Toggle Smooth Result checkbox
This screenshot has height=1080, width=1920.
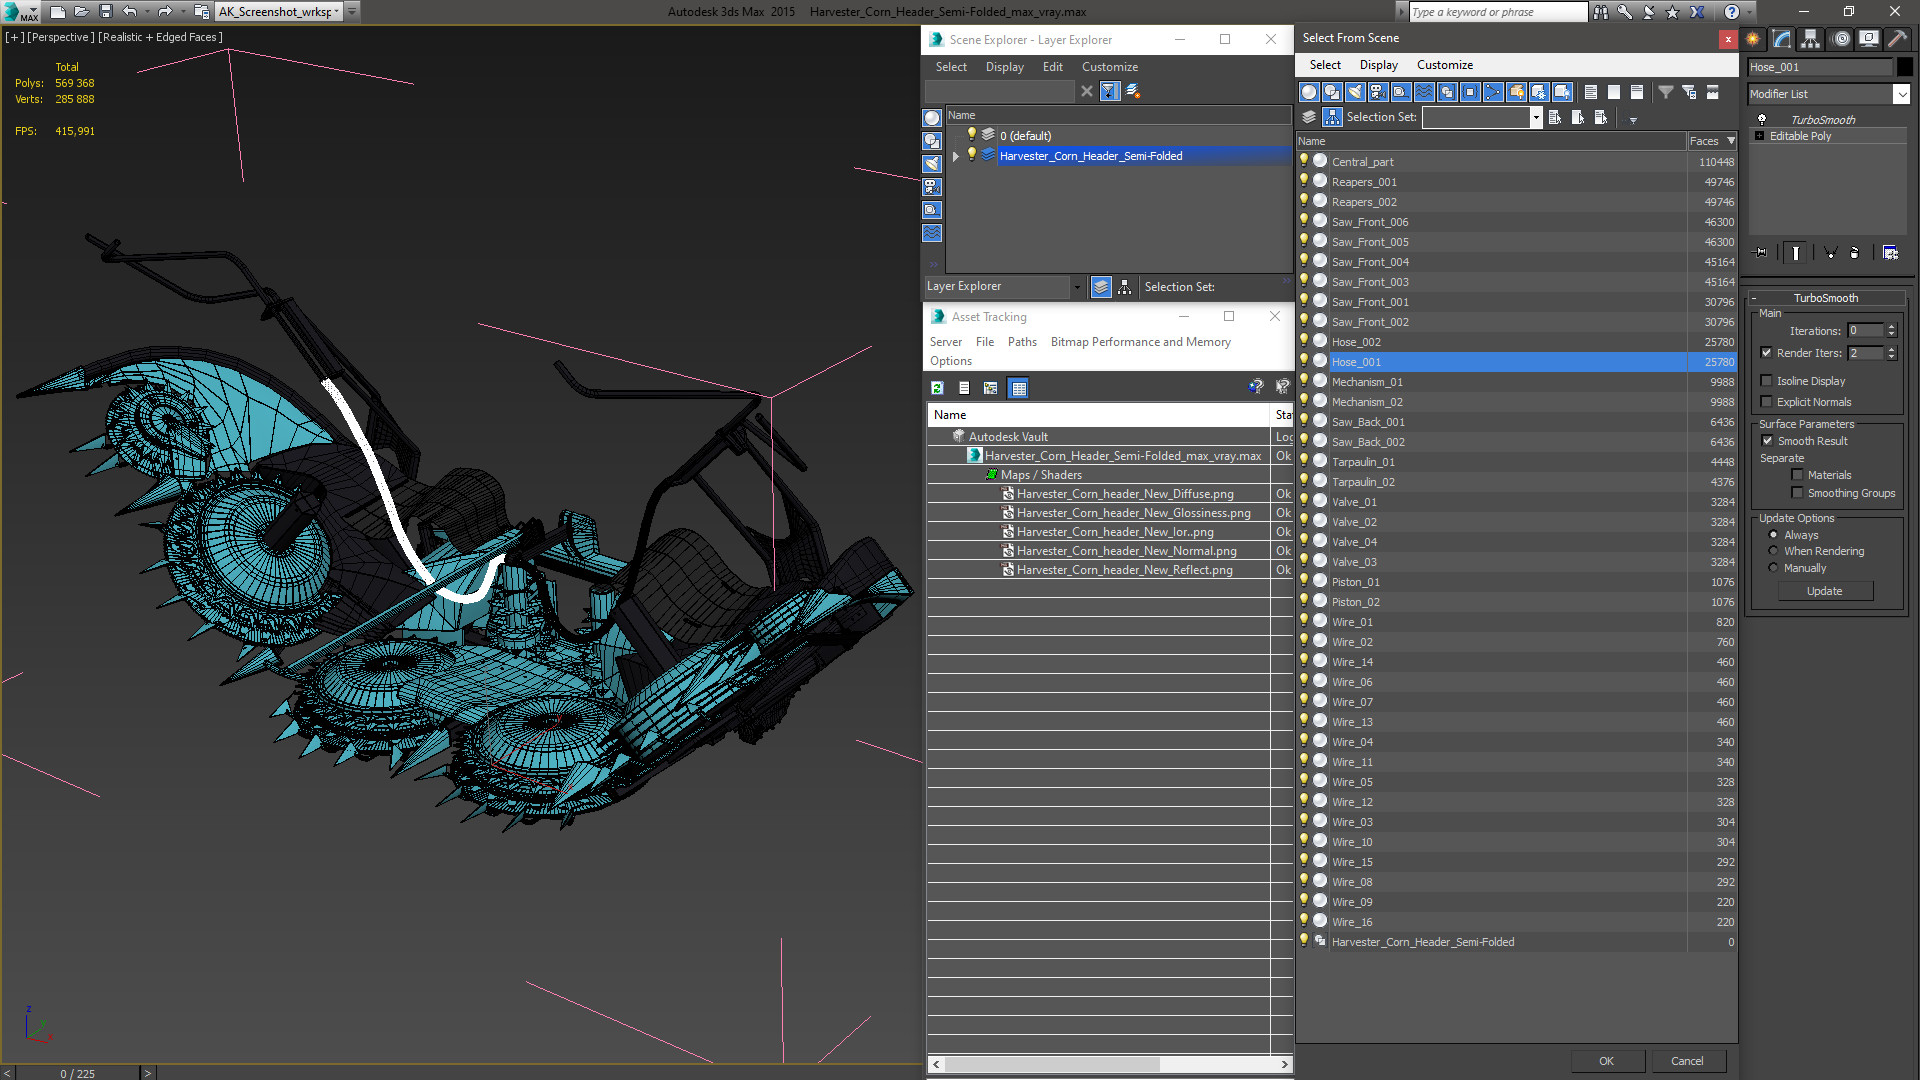click(x=1767, y=441)
